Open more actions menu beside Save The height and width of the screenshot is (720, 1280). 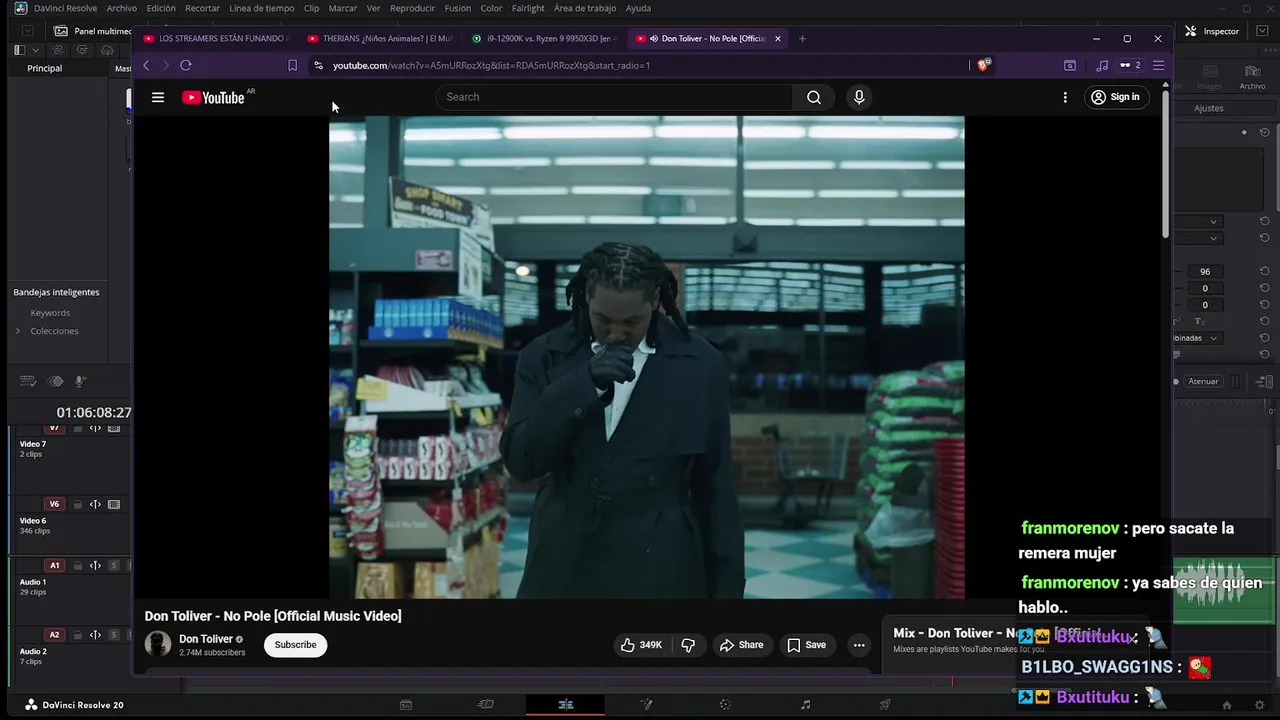(x=858, y=645)
